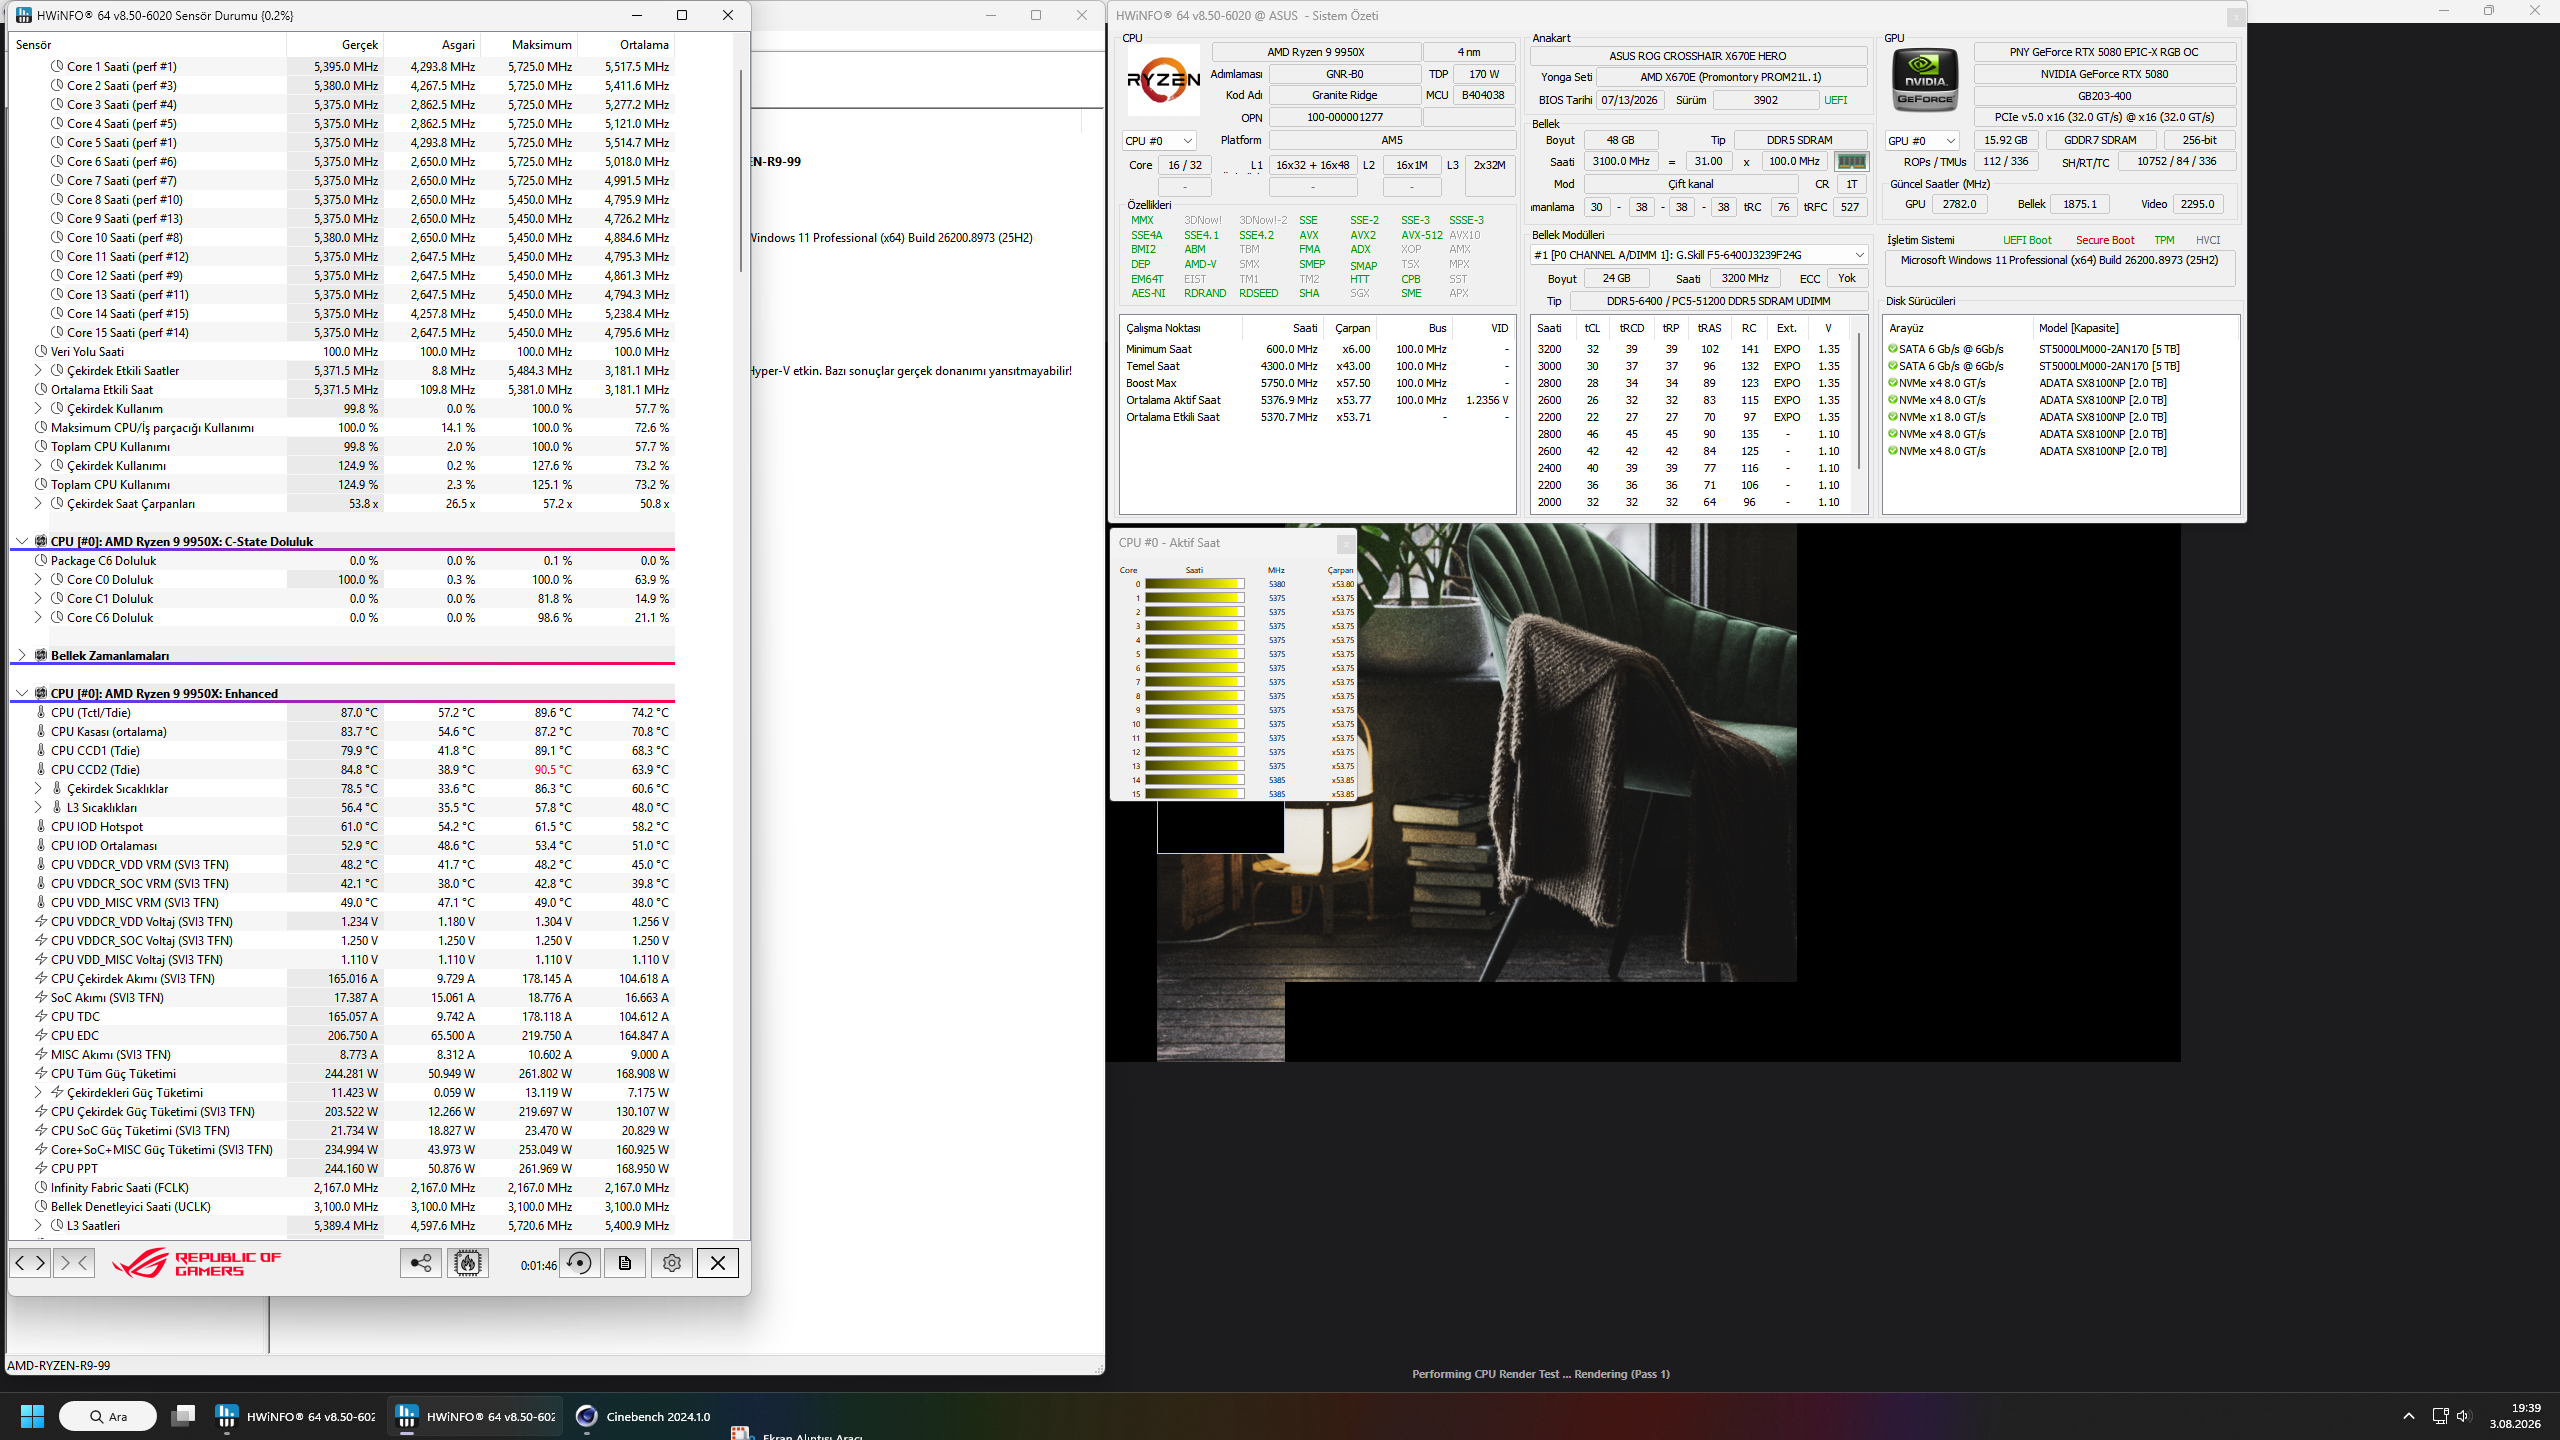
Task: Click the Boost Max operating point row
Action: point(1317,383)
